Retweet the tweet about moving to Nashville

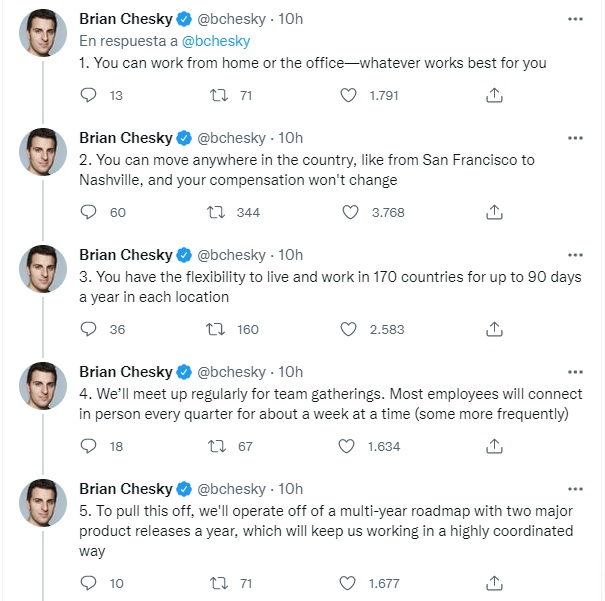[214, 212]
